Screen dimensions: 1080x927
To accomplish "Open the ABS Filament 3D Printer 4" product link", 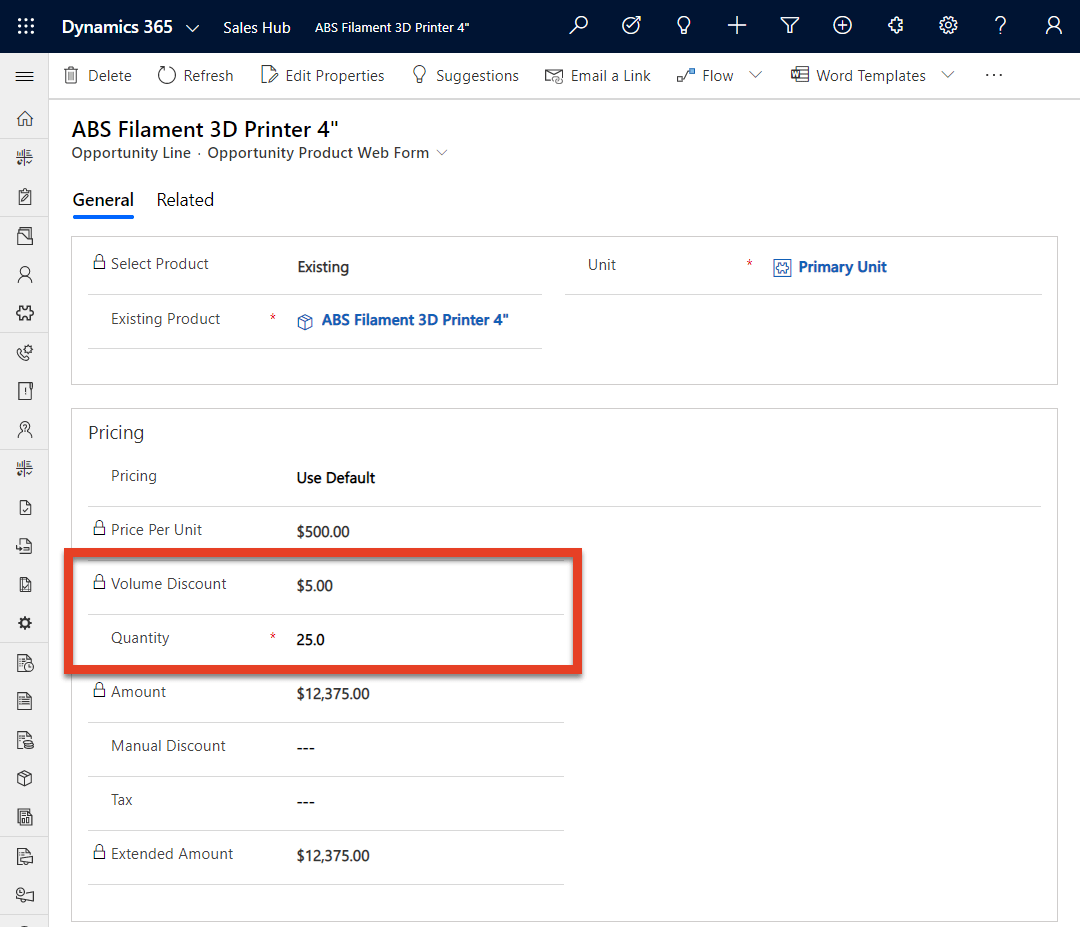I will pyautogui.click(x=414, y=319).
